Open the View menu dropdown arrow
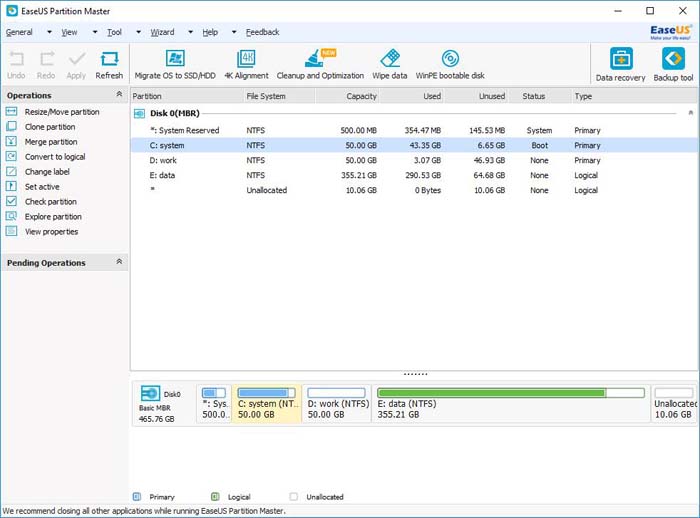This screenshot has width=700, height=518. (x=95, y=32)
